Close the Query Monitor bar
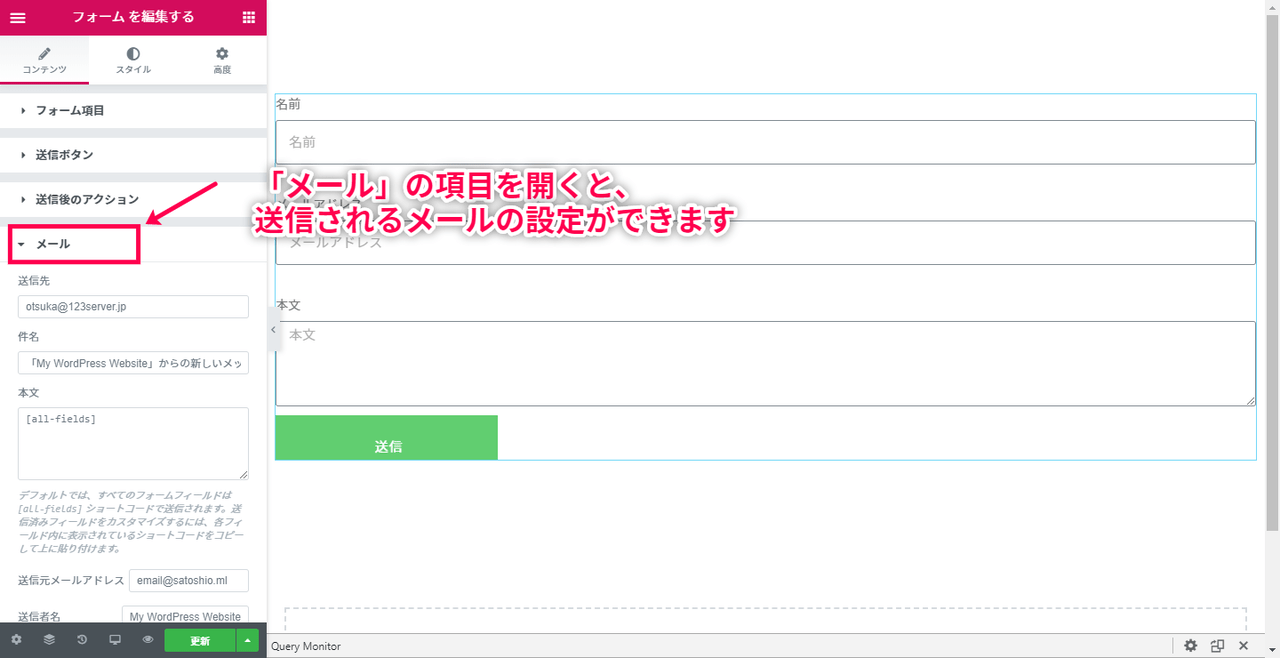Viewport: 1280px width, 658px height. coord(1243,646)
